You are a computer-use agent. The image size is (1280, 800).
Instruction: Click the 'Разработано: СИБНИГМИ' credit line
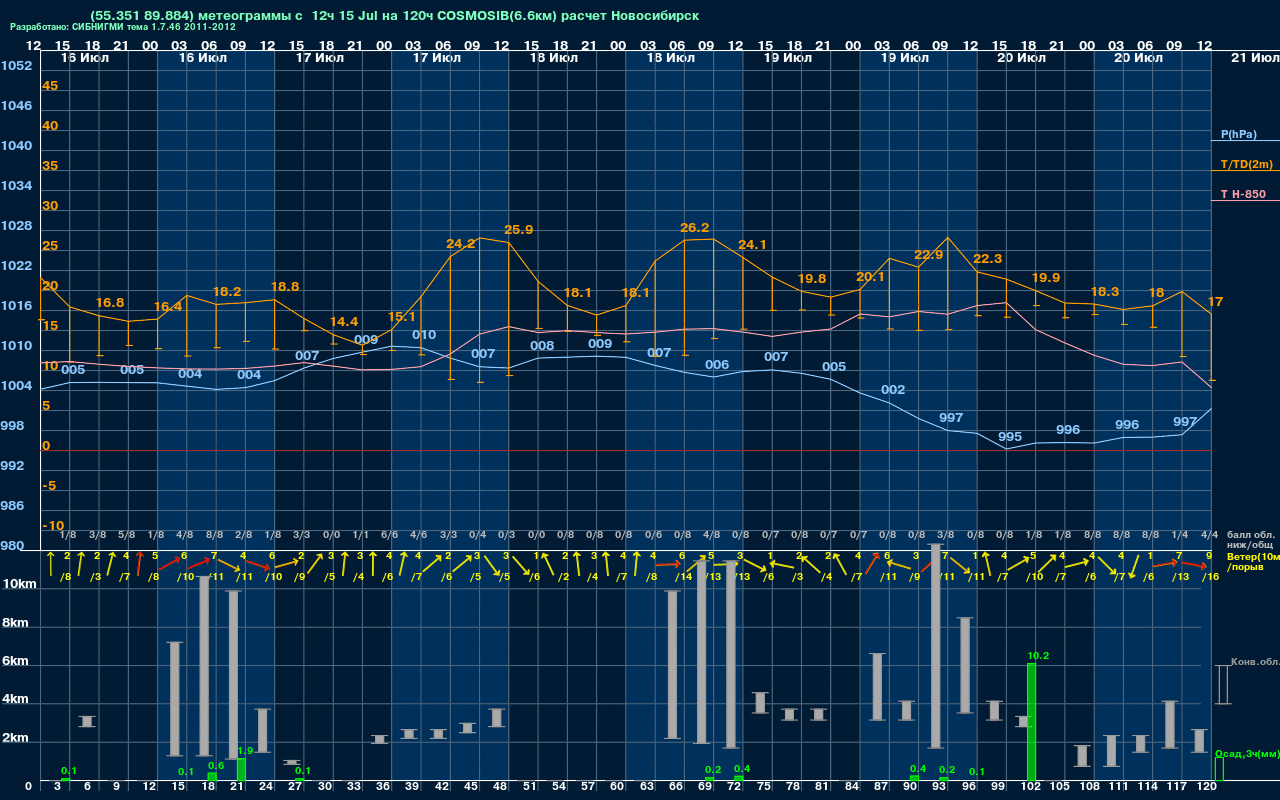click(123, 28)
